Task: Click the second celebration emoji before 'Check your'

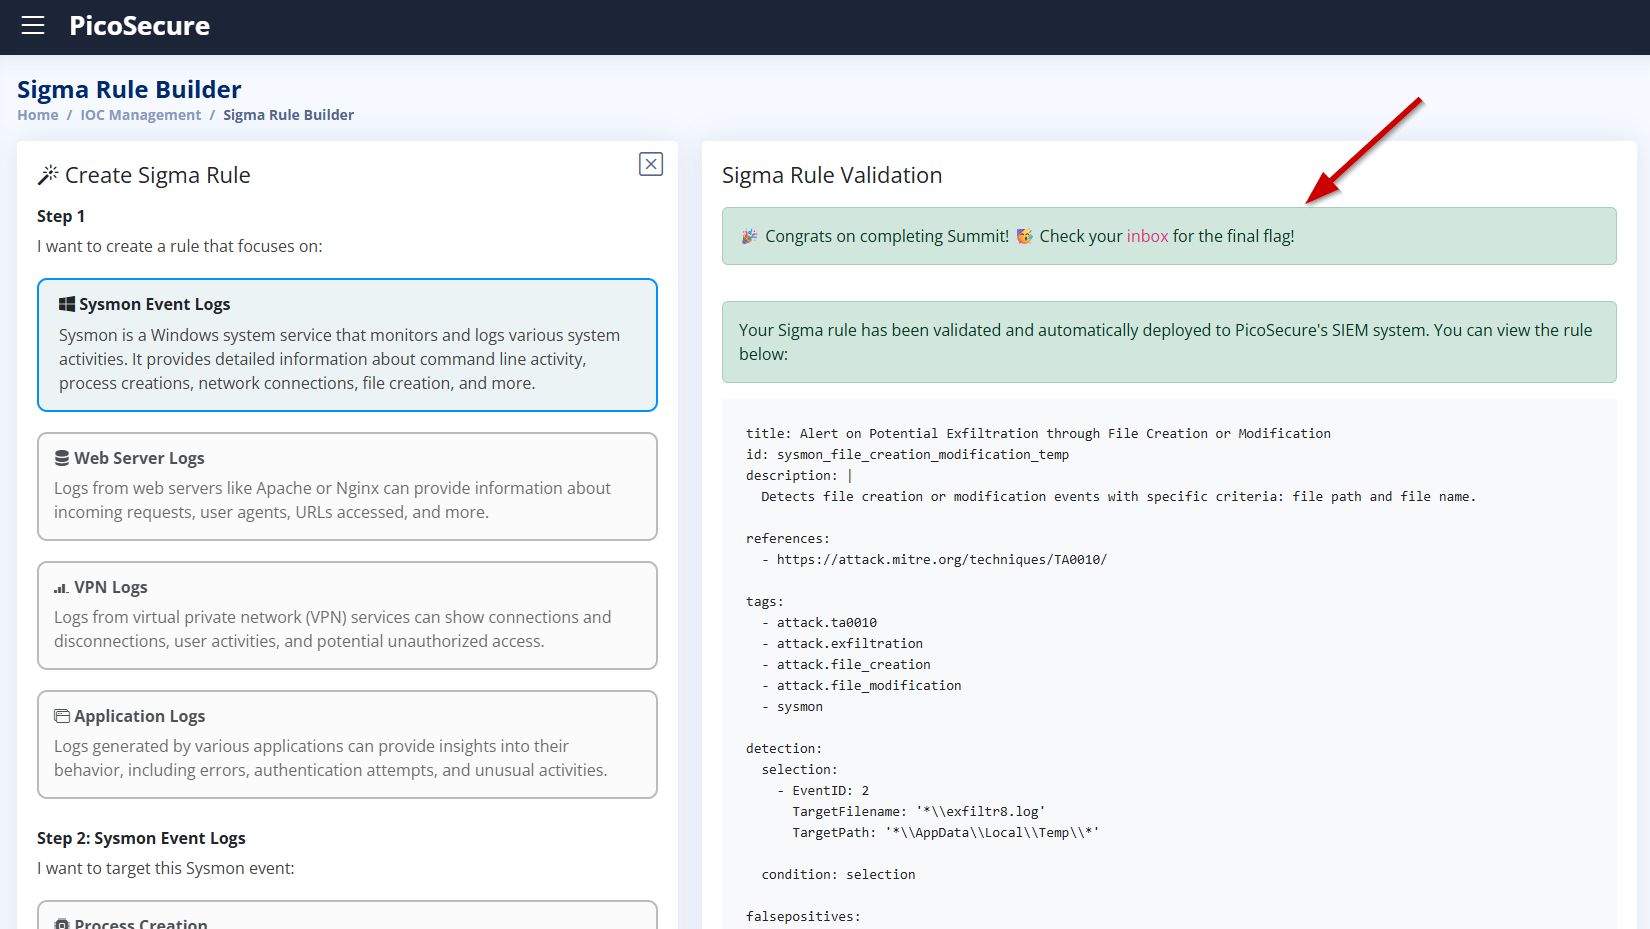Action: [1025, 236]
